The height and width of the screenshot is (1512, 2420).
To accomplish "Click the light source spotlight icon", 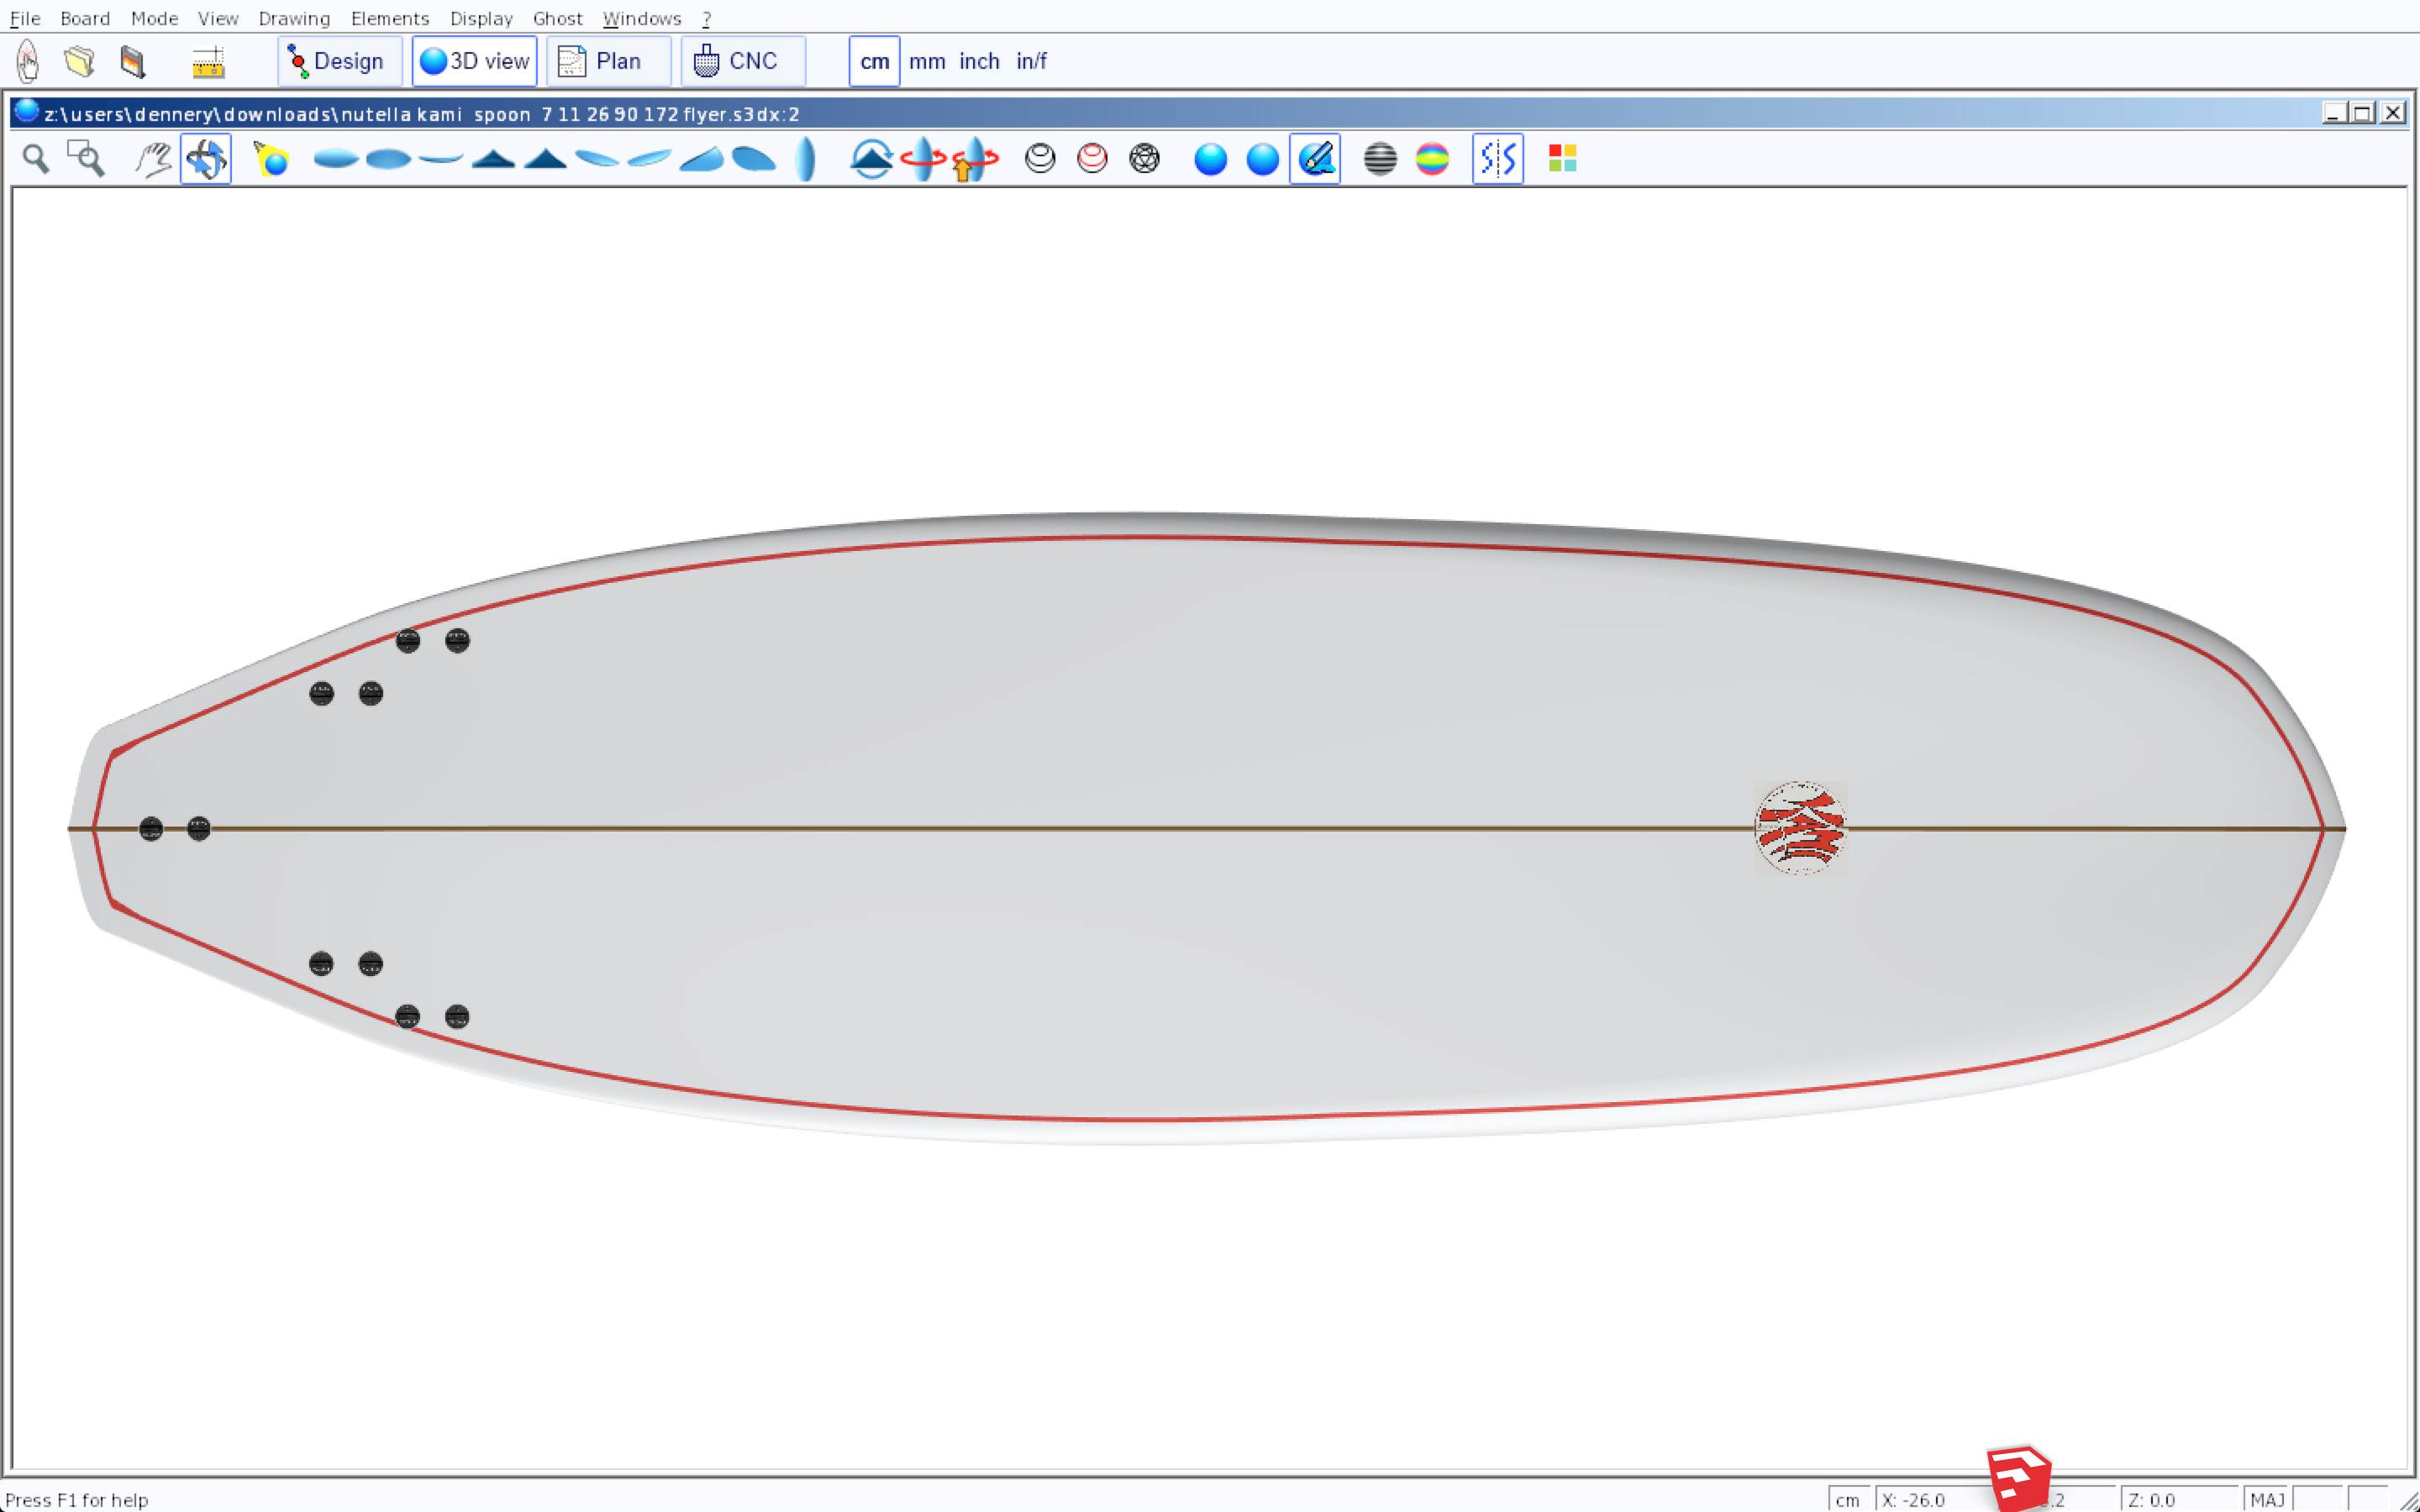I will click(x=271, y=158).
